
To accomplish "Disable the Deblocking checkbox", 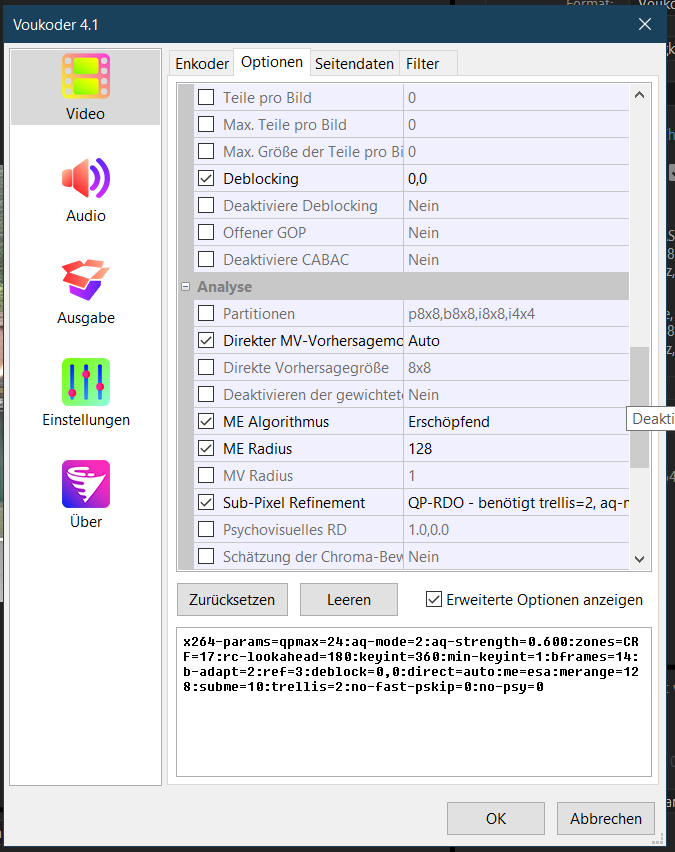I will pyautogui.click(x=207, y=179).
